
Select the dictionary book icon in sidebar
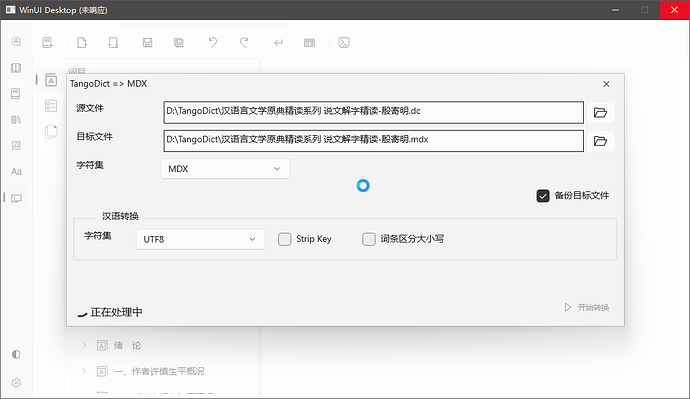pyautogui.click(x=16, y=94)
